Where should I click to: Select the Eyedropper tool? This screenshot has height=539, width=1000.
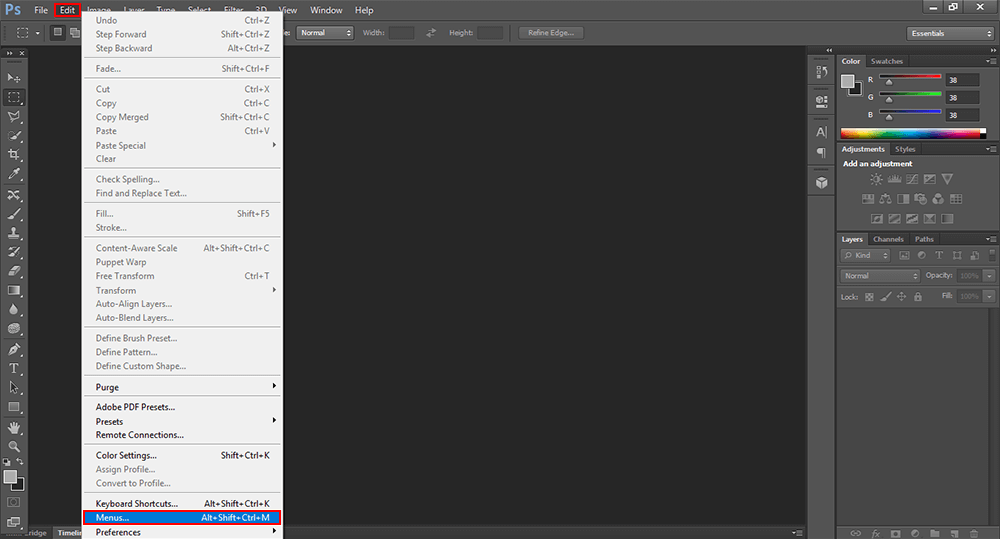[x=13, y=174]
